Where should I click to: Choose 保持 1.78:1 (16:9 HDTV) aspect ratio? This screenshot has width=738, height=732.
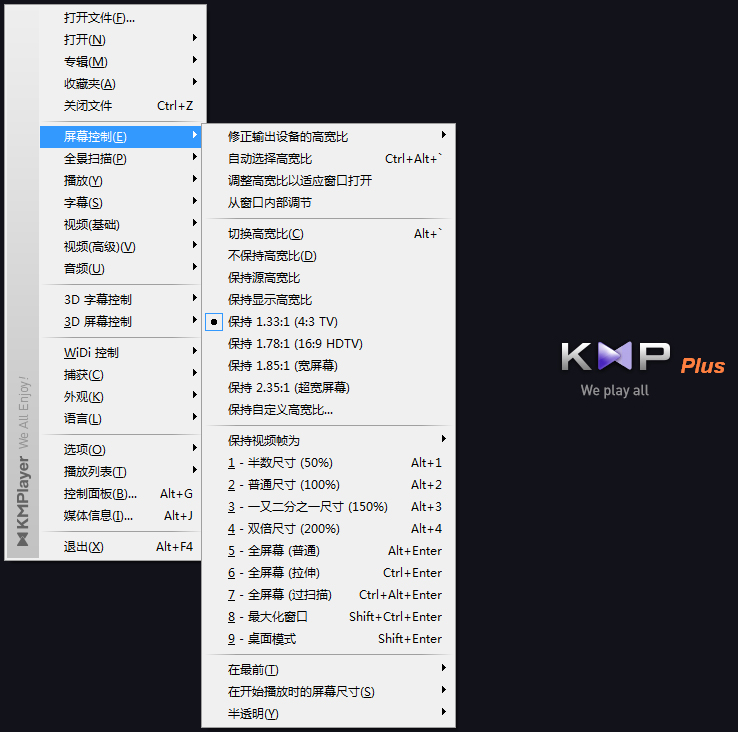[295, 344]
